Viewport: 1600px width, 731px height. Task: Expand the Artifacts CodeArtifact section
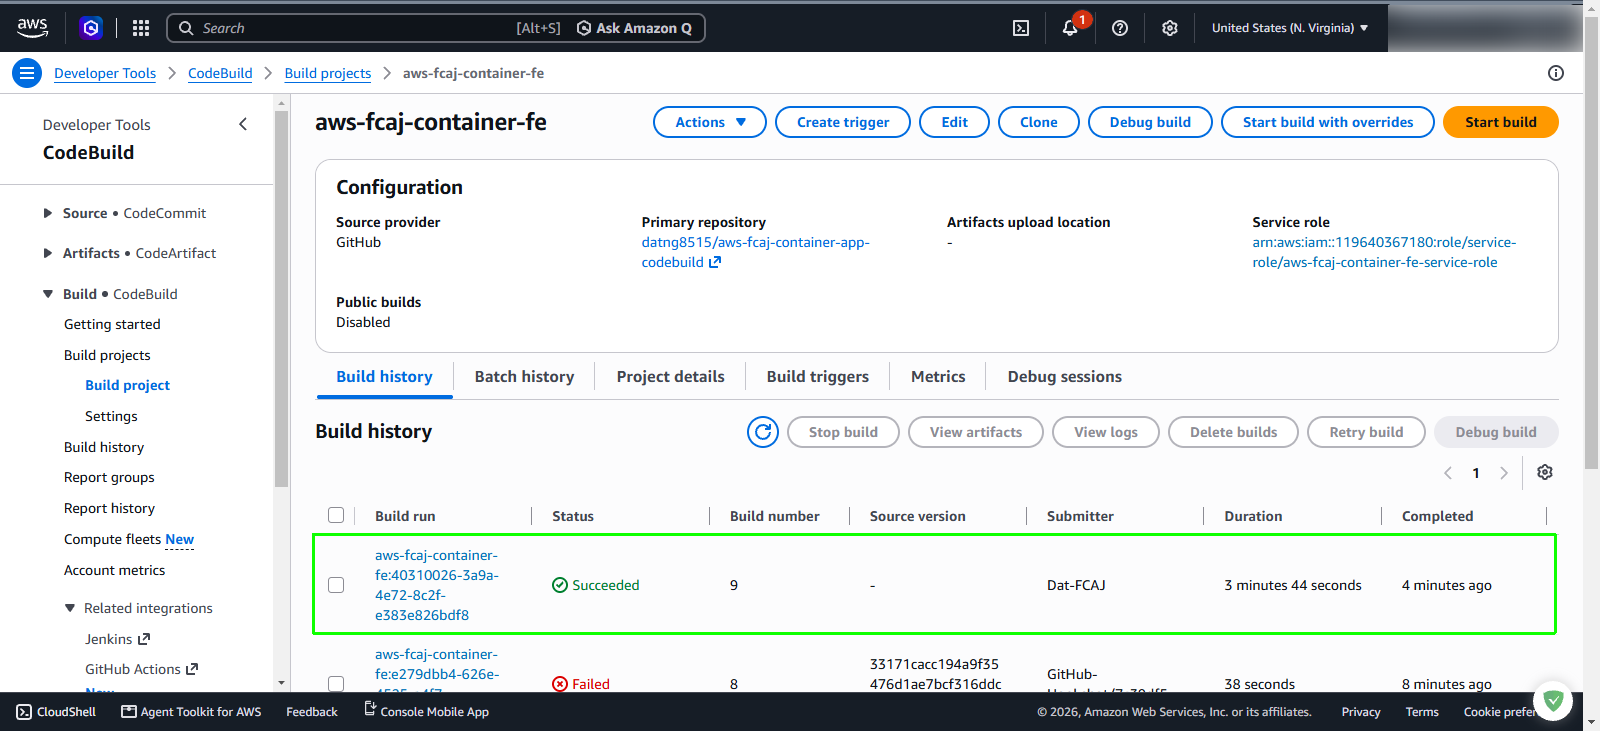pos(47,253)
